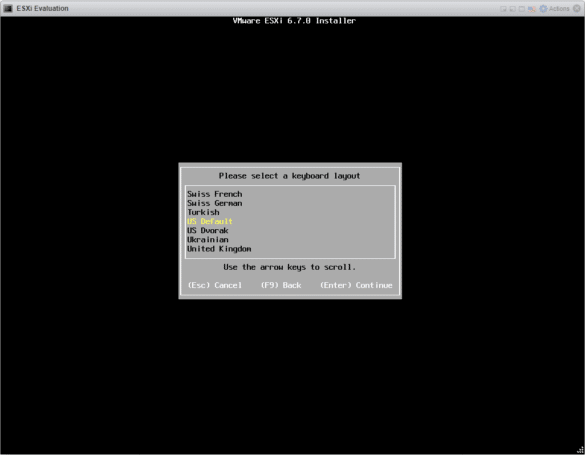Image resolution: width=585 pixels, height=455 pixels.
Task: Click the ESXi Evaluation window title
Action: (x=42, y=8)
